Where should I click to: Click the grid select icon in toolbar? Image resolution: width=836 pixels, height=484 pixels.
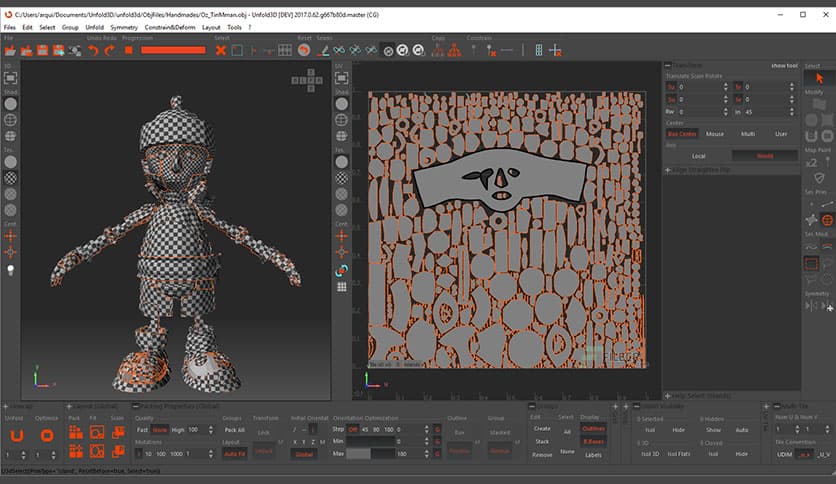(285, 50)
